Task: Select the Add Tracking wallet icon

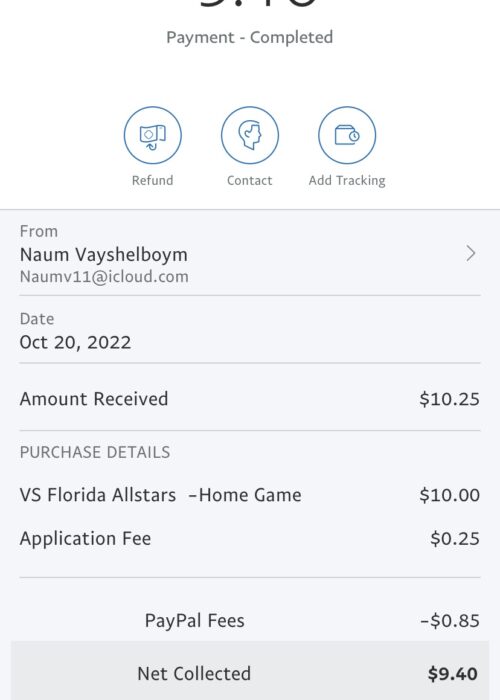Action: click(347, 135)
